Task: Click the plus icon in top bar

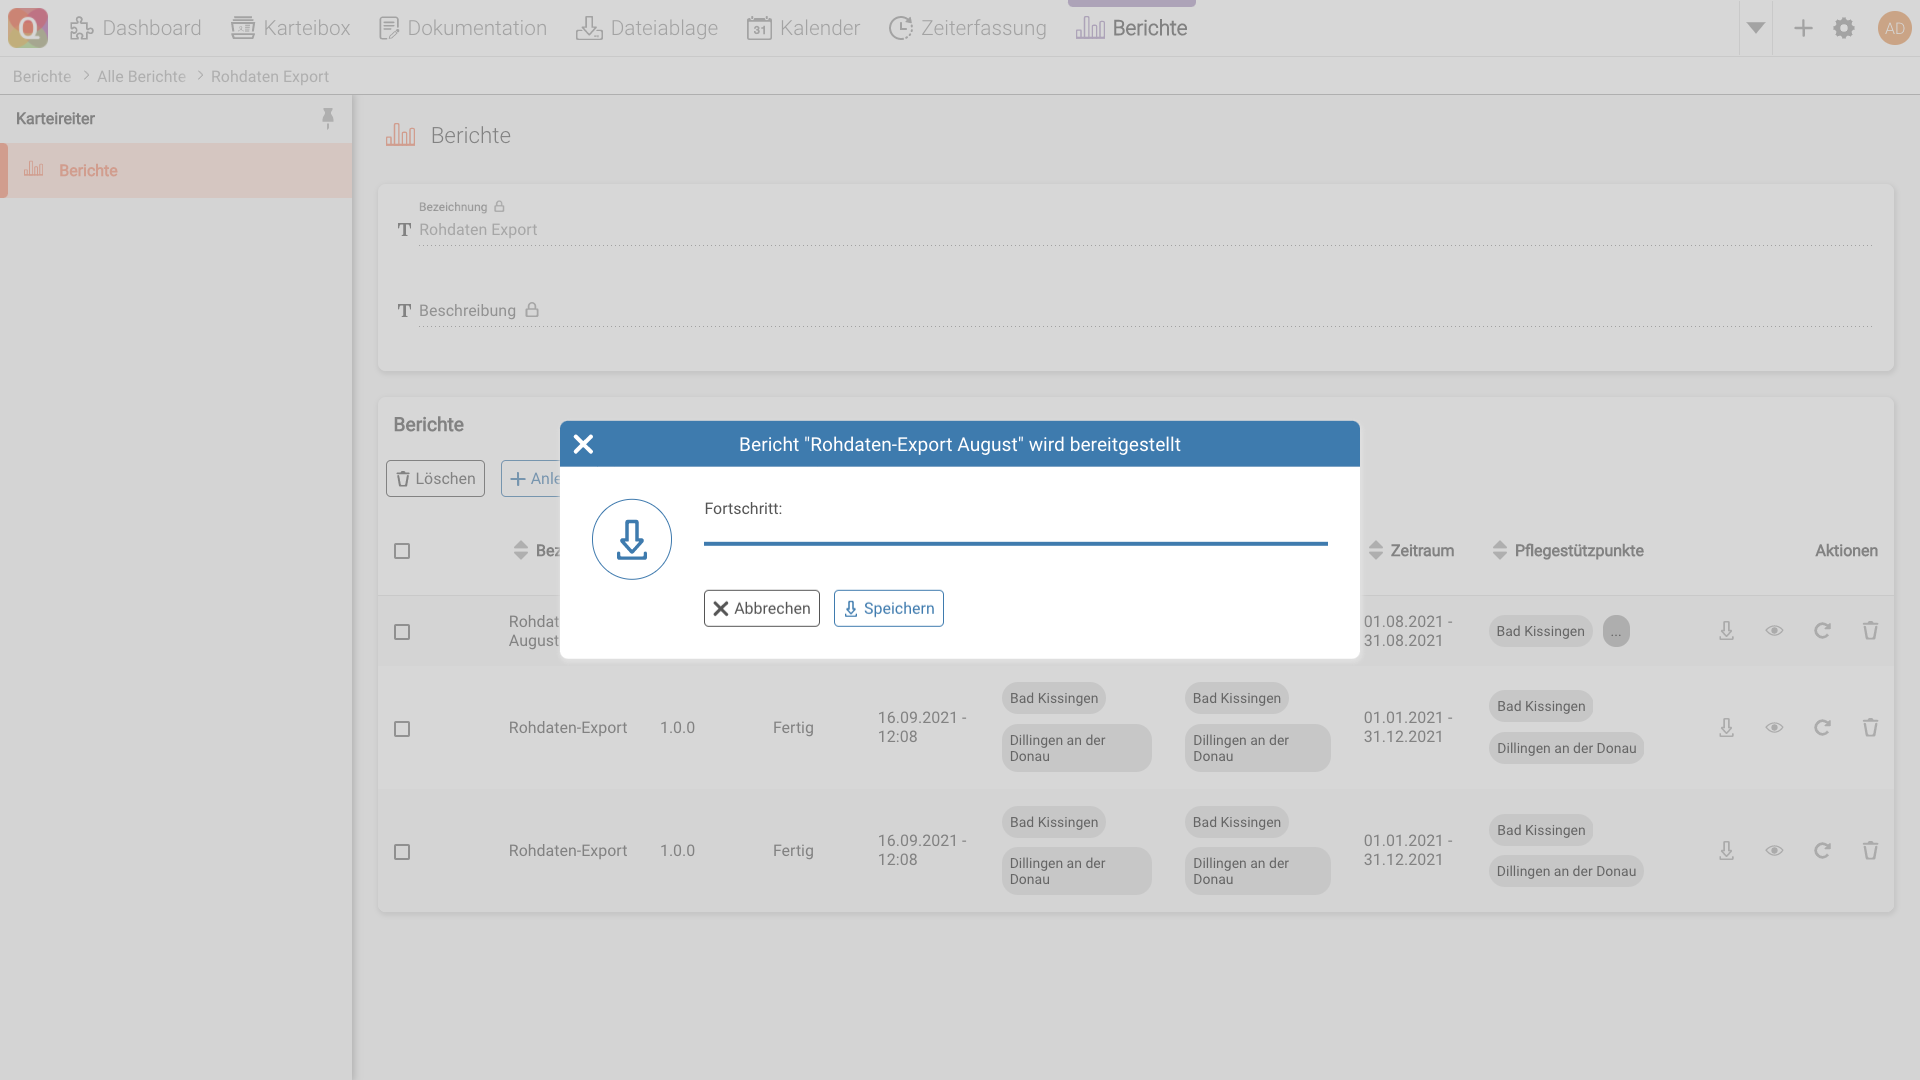Action: 1803,28
